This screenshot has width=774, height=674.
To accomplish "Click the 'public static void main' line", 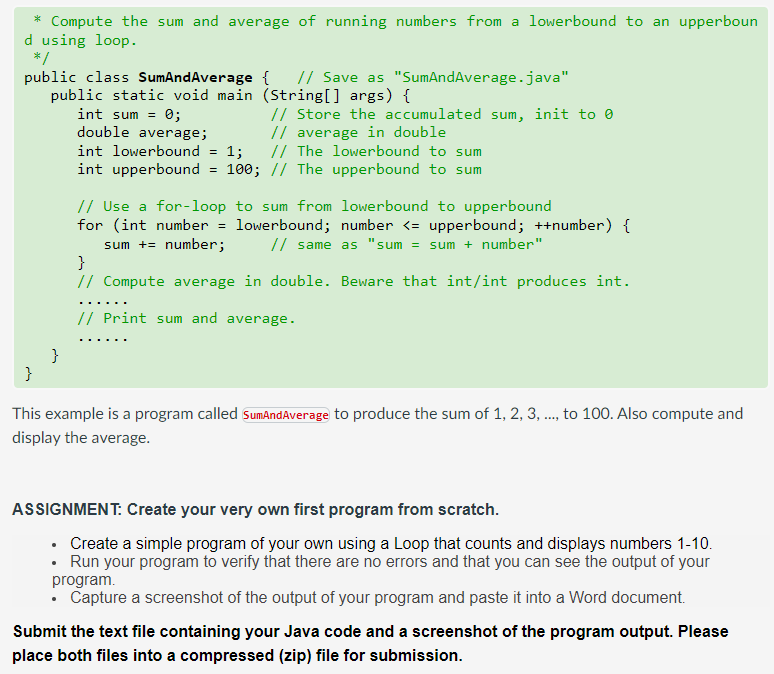I will coord(230,95).
